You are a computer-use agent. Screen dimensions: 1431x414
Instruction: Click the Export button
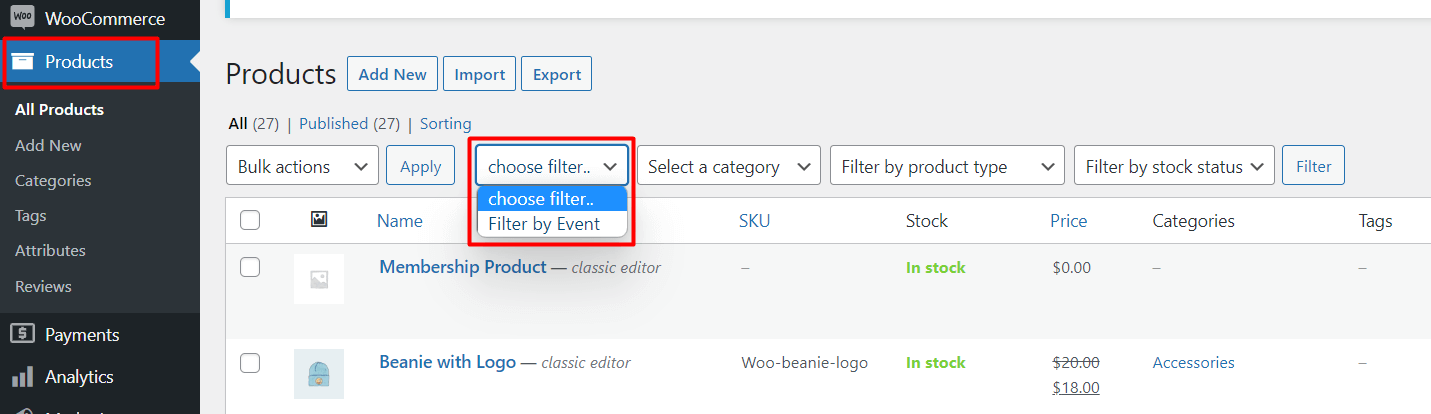[557, 74]
